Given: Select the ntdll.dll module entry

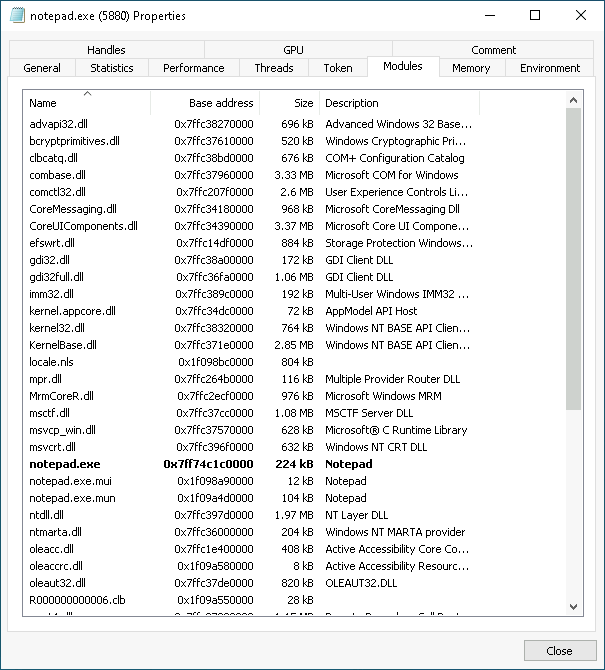Looking at the screenshot, I should point(49,515).
